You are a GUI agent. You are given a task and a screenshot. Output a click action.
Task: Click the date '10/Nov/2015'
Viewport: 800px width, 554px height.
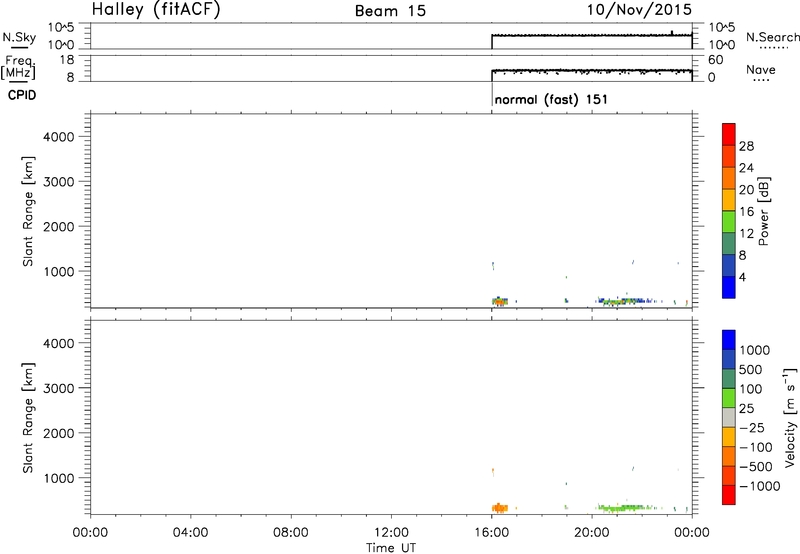[x=639, y=9]
